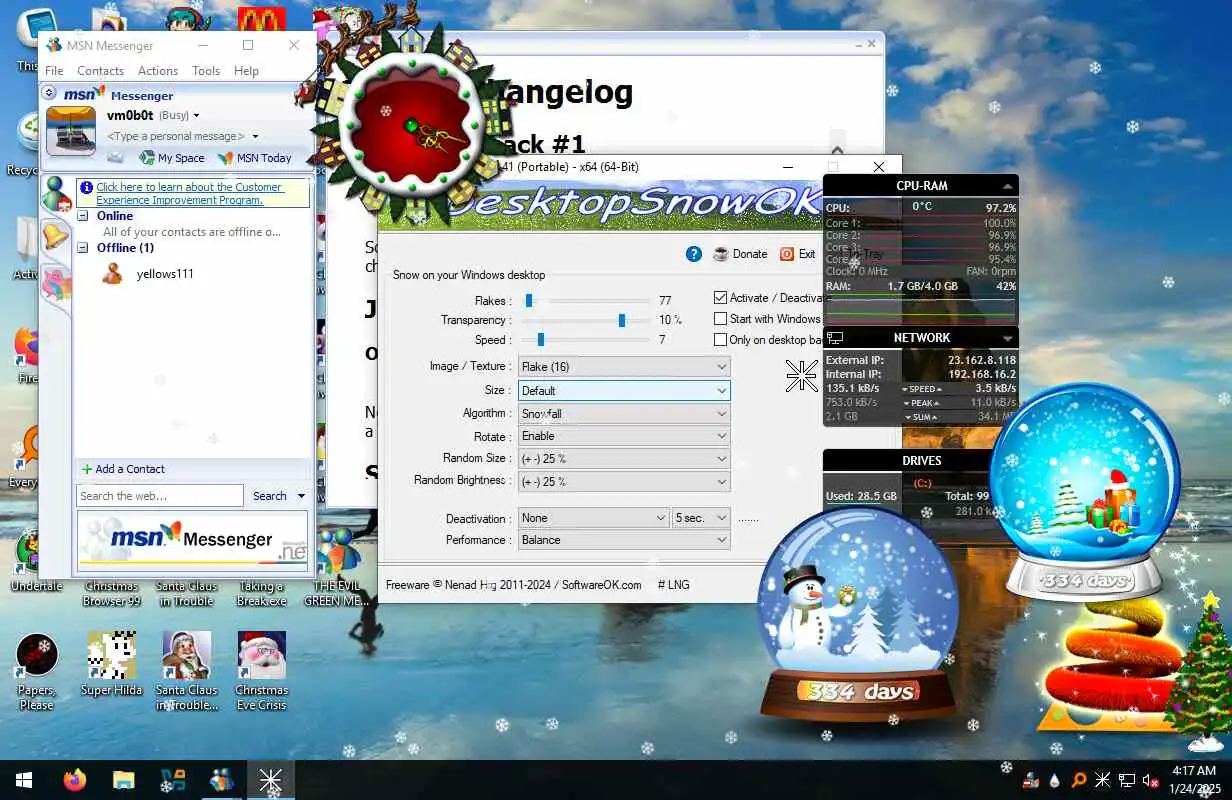Viewport: 1232px width, 800px height.
Task: Click the Undertale desktop shortcut
Action: [37, 562]
